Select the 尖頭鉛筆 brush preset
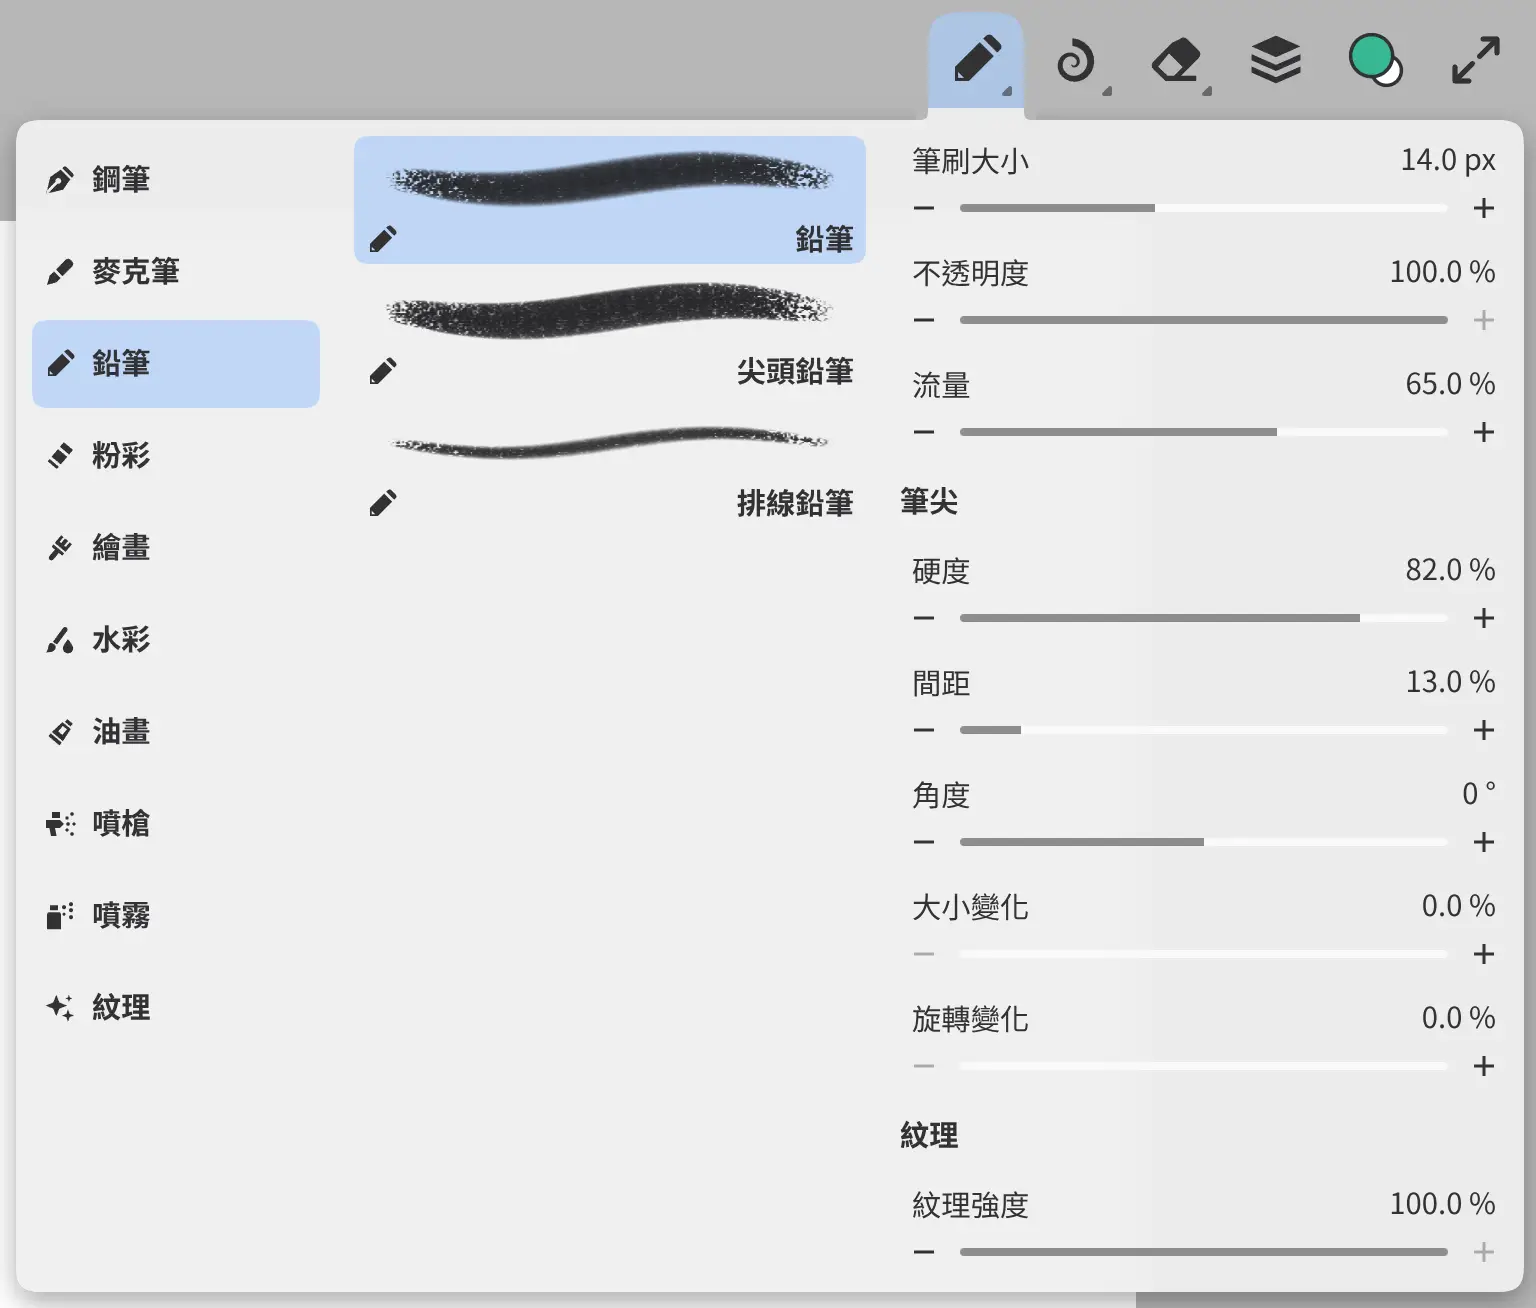This screenshot has width=1536, height=1308. 610,332
